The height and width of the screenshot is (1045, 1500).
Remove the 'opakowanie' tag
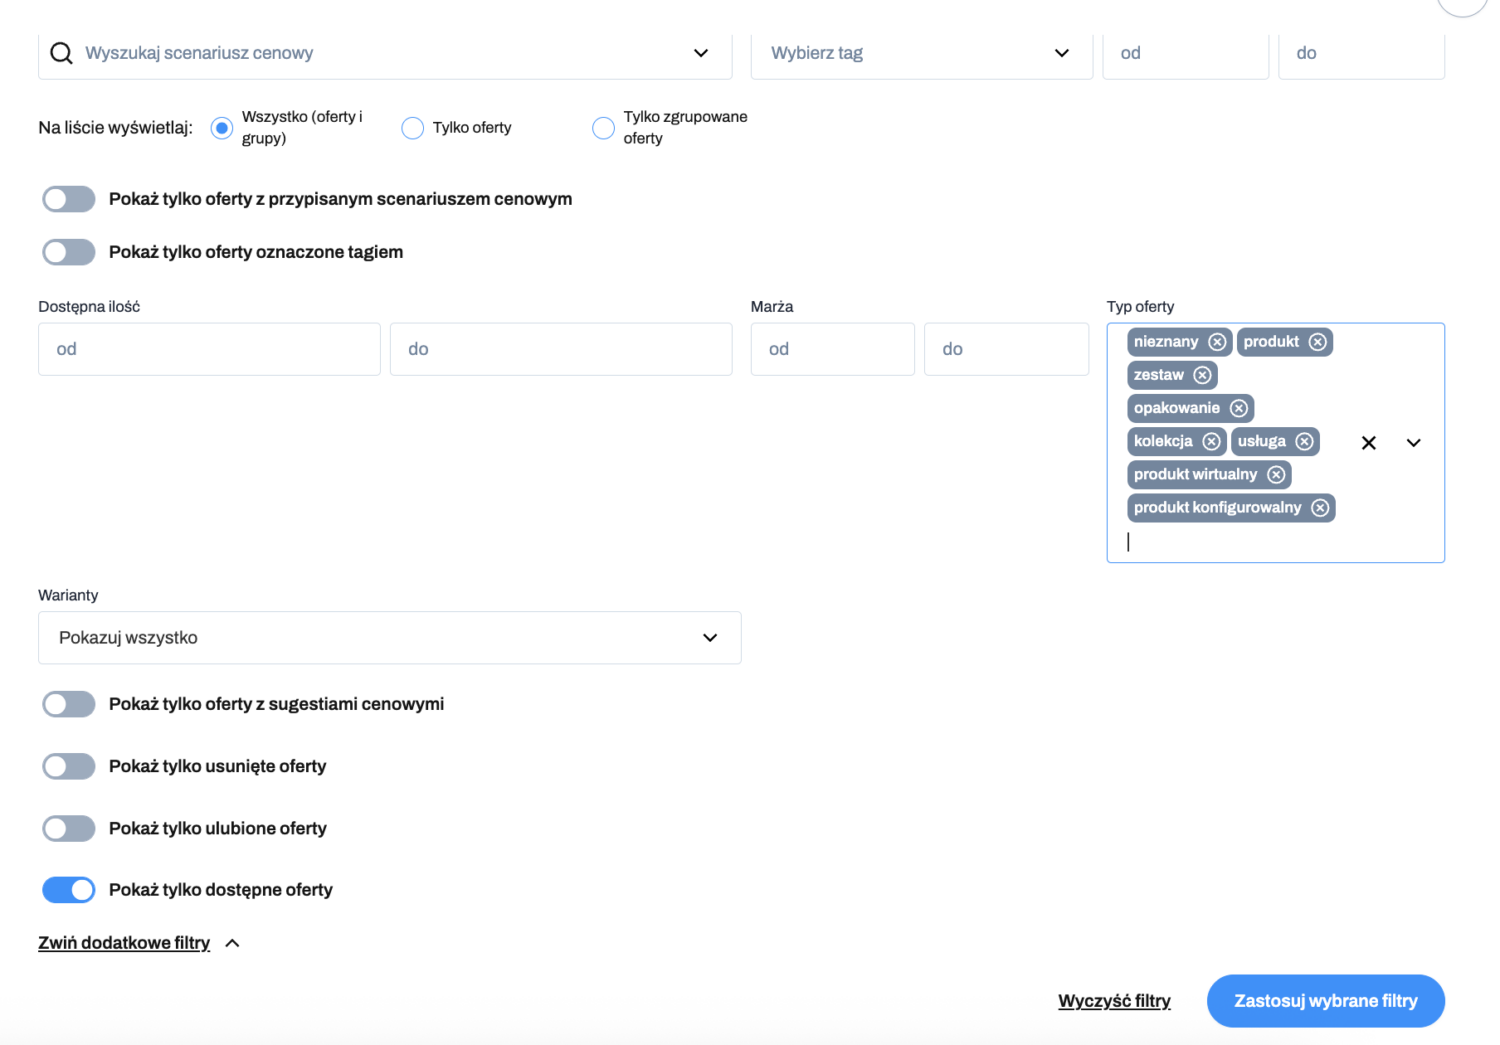[1238, 408]
